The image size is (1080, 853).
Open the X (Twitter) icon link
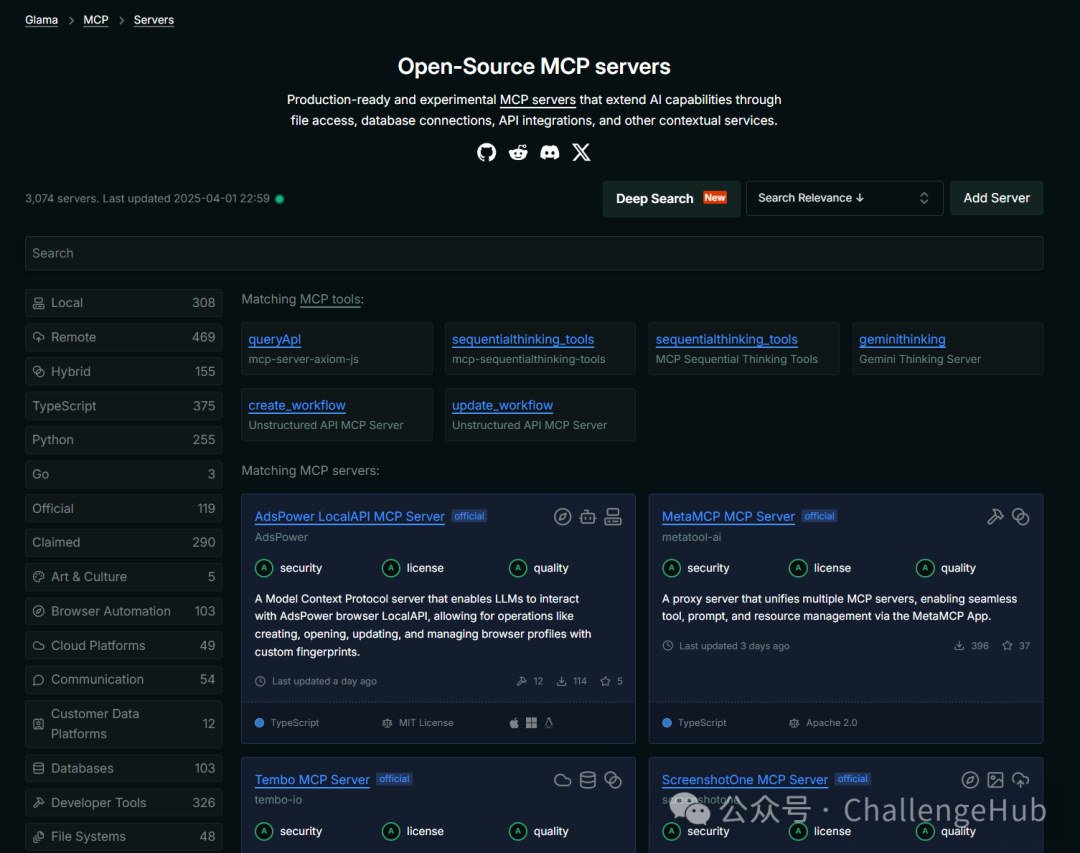tap(581, 152)
